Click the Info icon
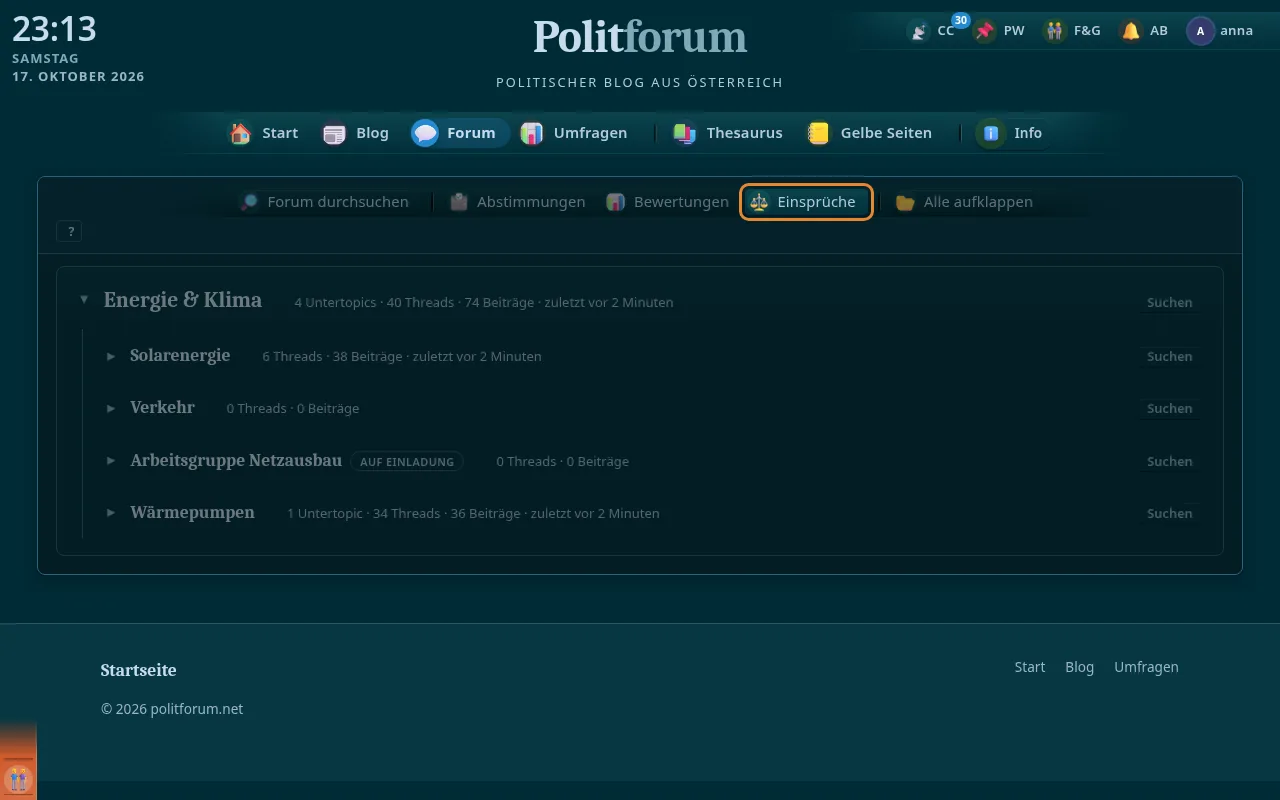The height and width of the screenshot is (800, 1280). (992, 133)
